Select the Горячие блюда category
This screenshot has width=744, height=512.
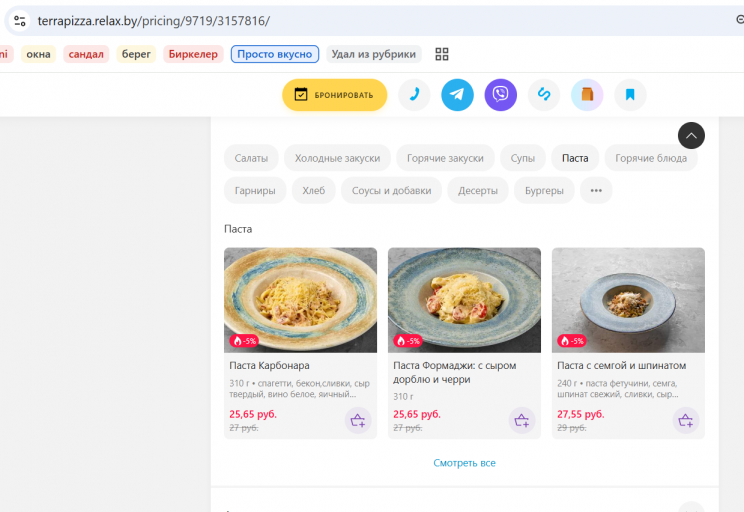[x=651, y=158]
